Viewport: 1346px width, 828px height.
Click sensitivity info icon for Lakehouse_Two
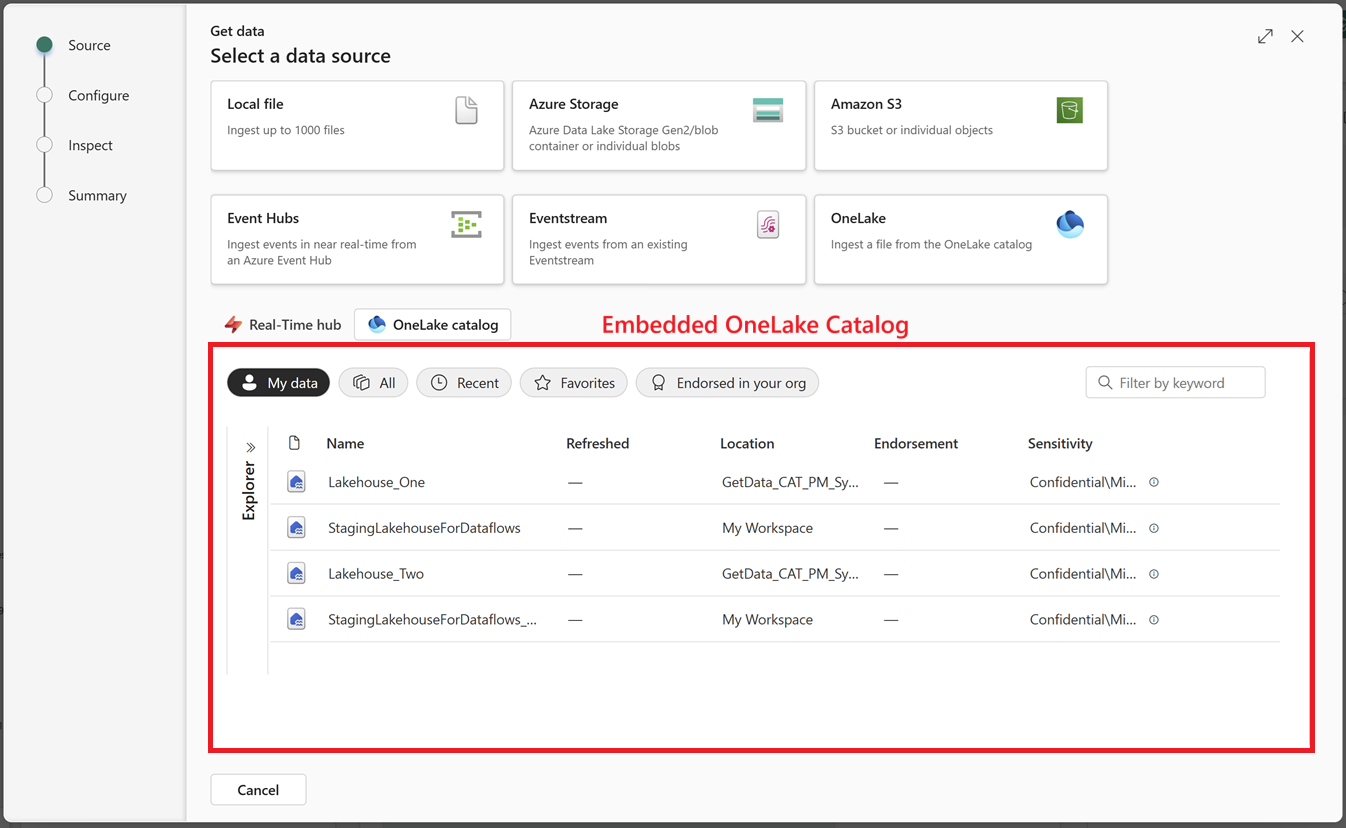pos(1154,574)
